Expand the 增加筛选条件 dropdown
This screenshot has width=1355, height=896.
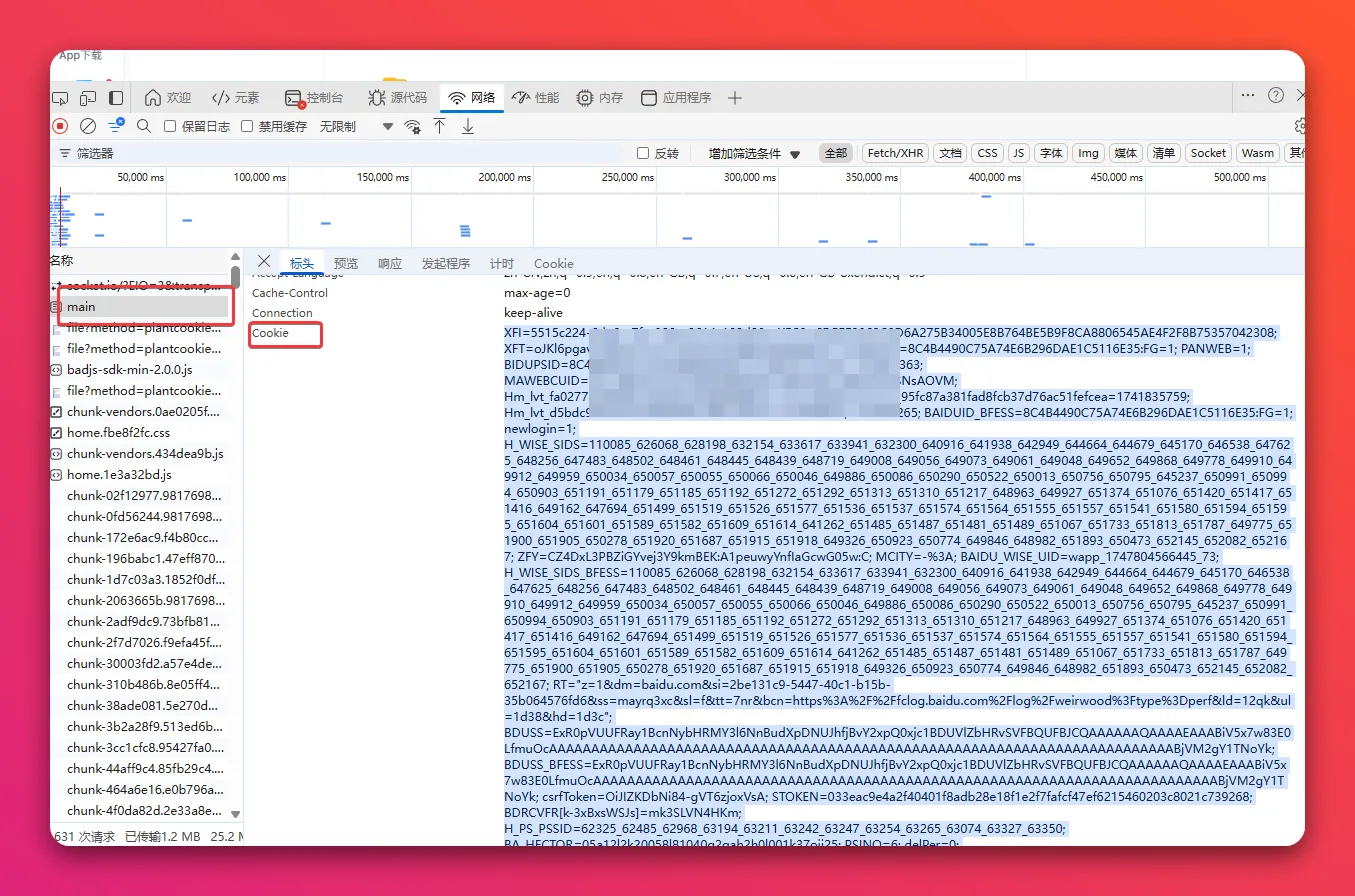click(755, 154)
